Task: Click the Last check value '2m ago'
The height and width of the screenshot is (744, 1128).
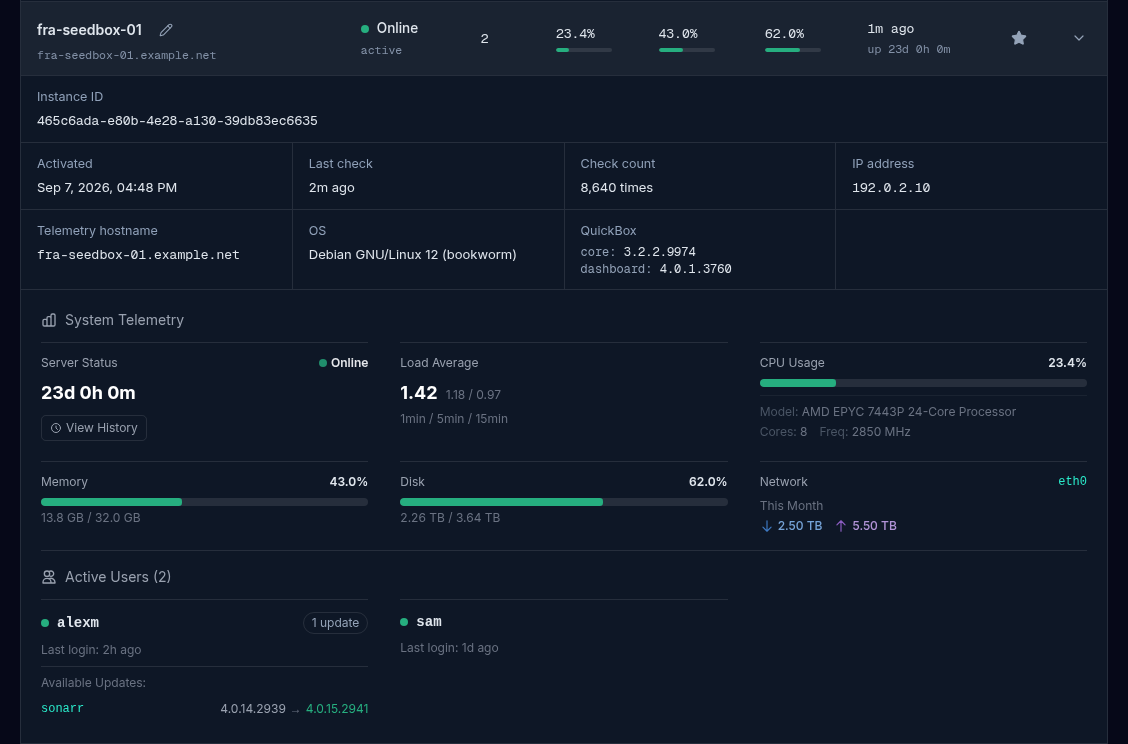Action: point(332,188)
